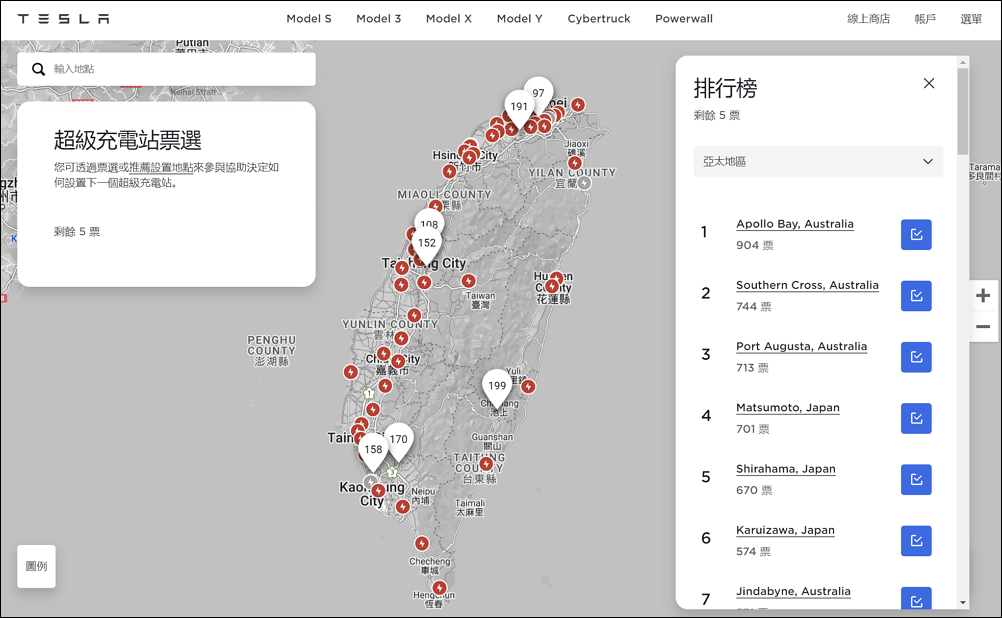Expand the 亞太地區 region dropdown
The image size is (1002, 618).
[x=818, y=162]
